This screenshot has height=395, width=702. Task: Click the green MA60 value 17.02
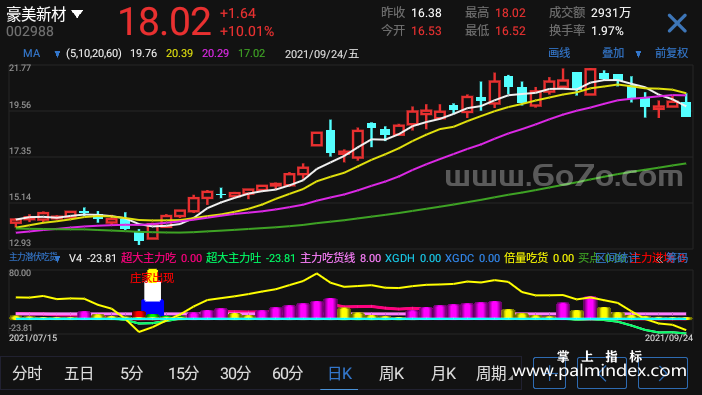(252, 54)
